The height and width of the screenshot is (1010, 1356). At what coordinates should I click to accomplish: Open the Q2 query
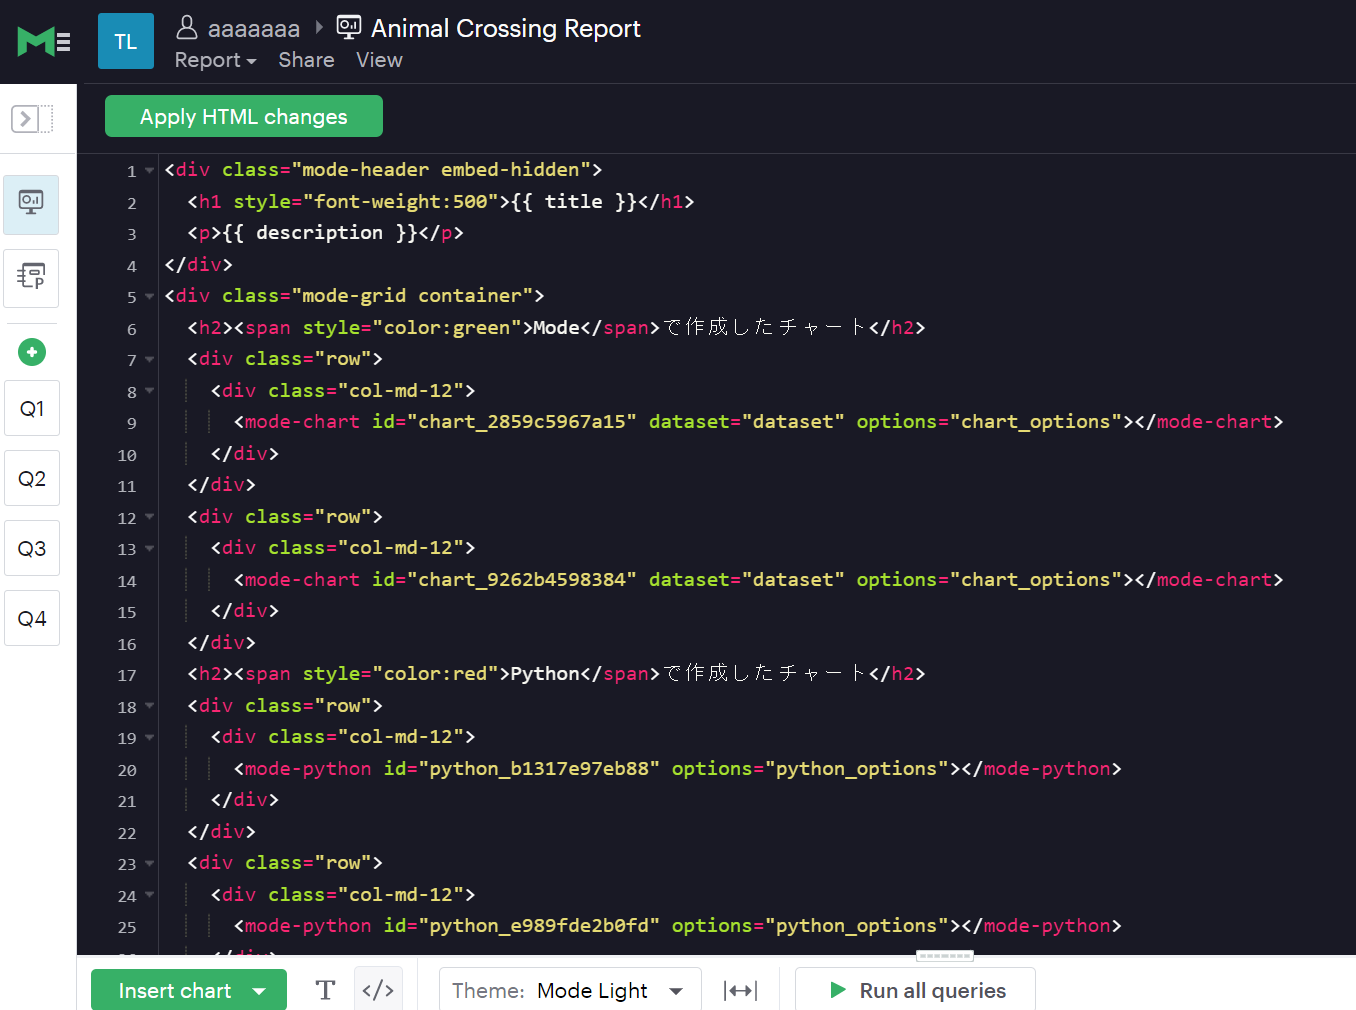tap(32, 478)
